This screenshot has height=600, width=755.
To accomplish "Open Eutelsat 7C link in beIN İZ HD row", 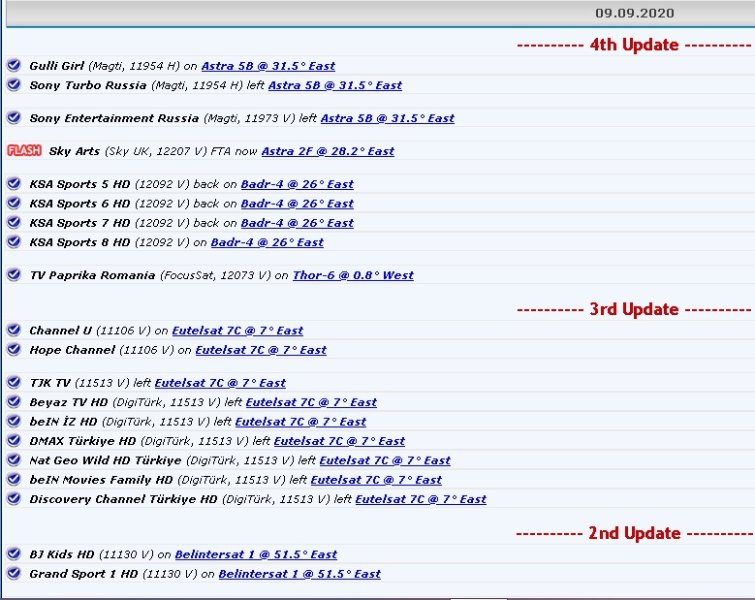I will point(301,422).
